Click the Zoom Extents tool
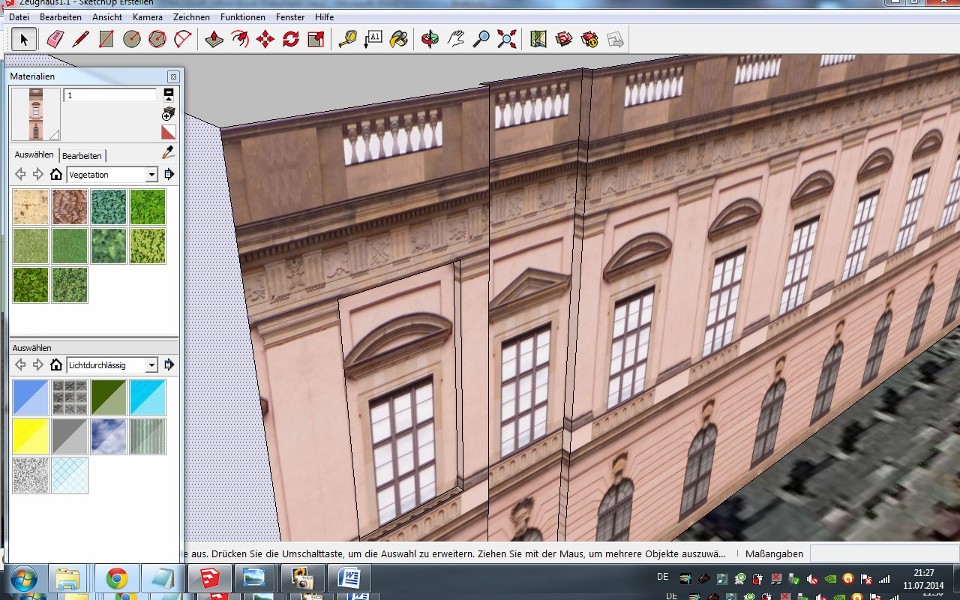Screen dimensions: 960x600 click(x=507, y=39)
